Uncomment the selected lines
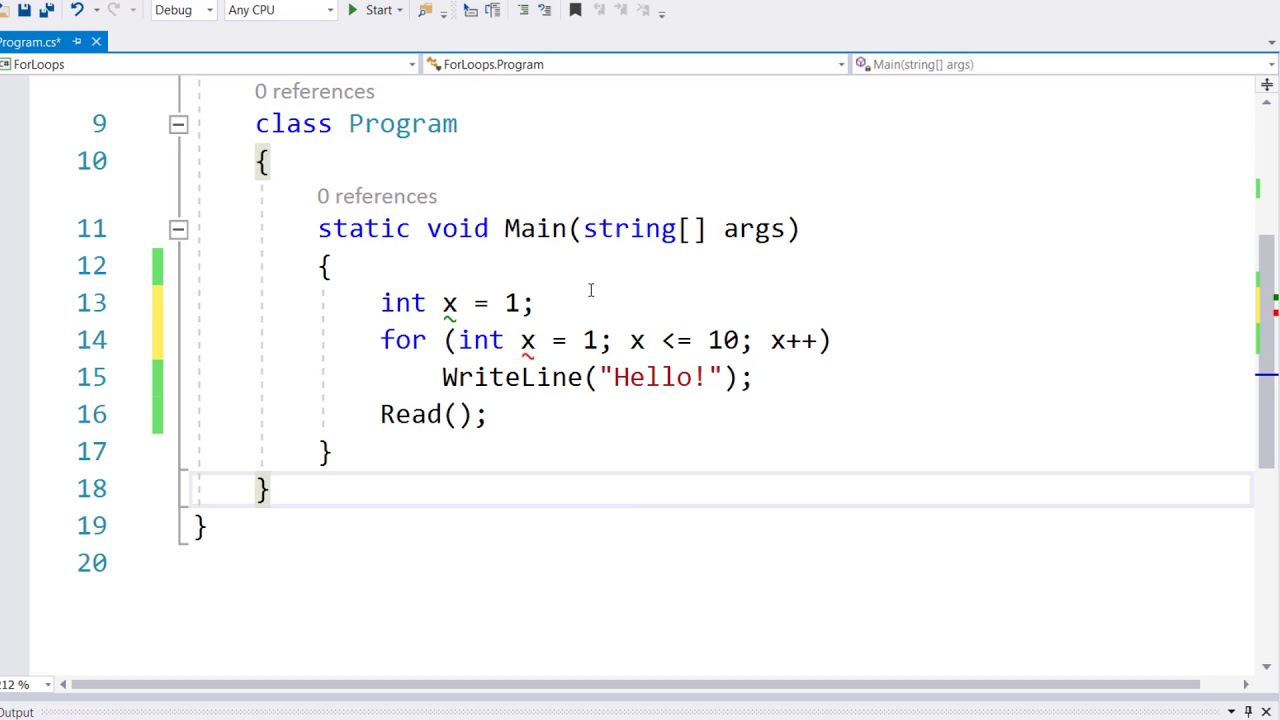This screenshot has height=720, width=1280. pos(544,10)
